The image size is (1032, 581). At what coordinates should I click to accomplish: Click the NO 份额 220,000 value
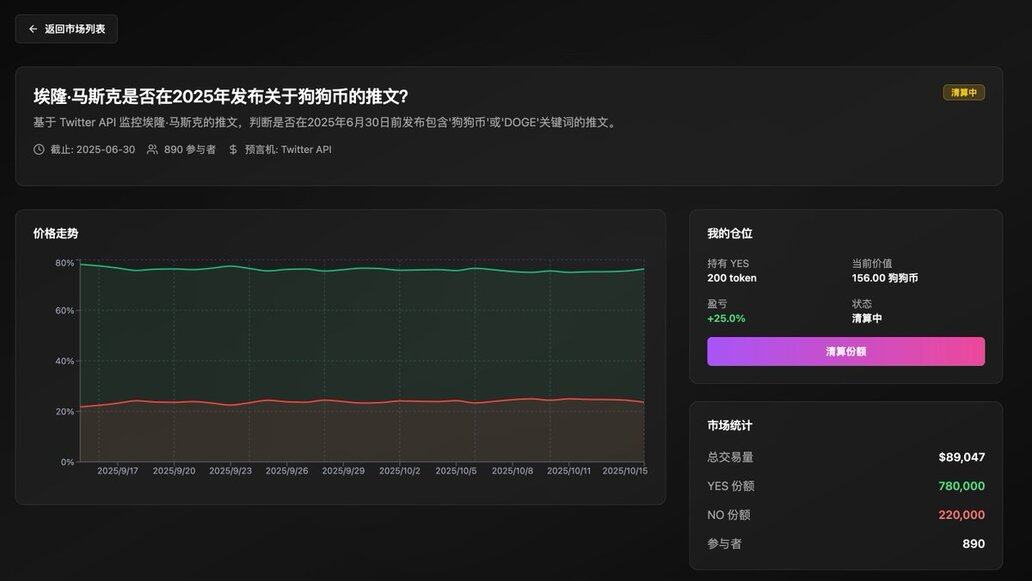961,516
